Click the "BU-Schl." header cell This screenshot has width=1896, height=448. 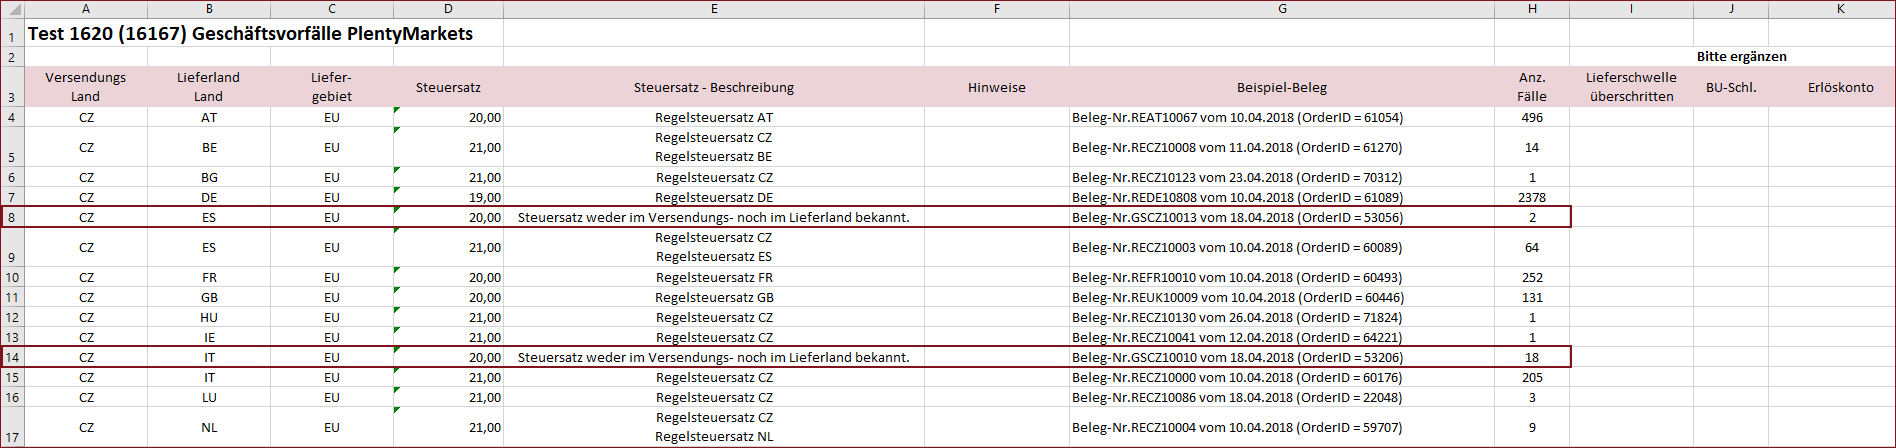tap(1731, 87)
